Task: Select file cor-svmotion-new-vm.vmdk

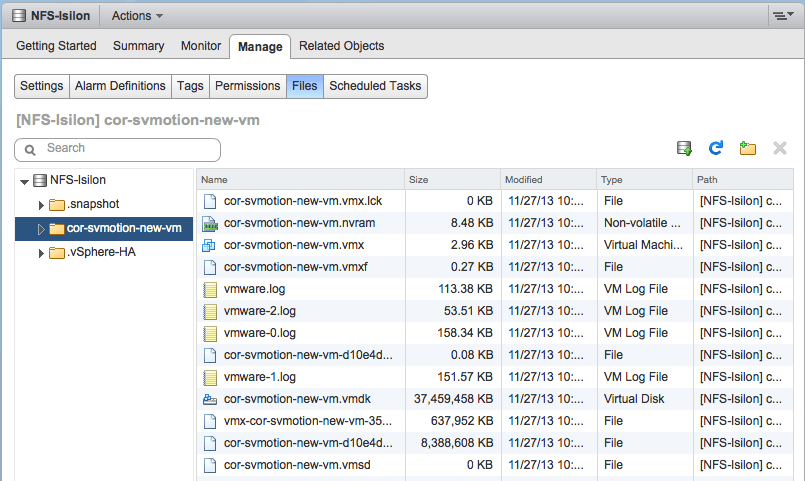Action: coord(297,399)
